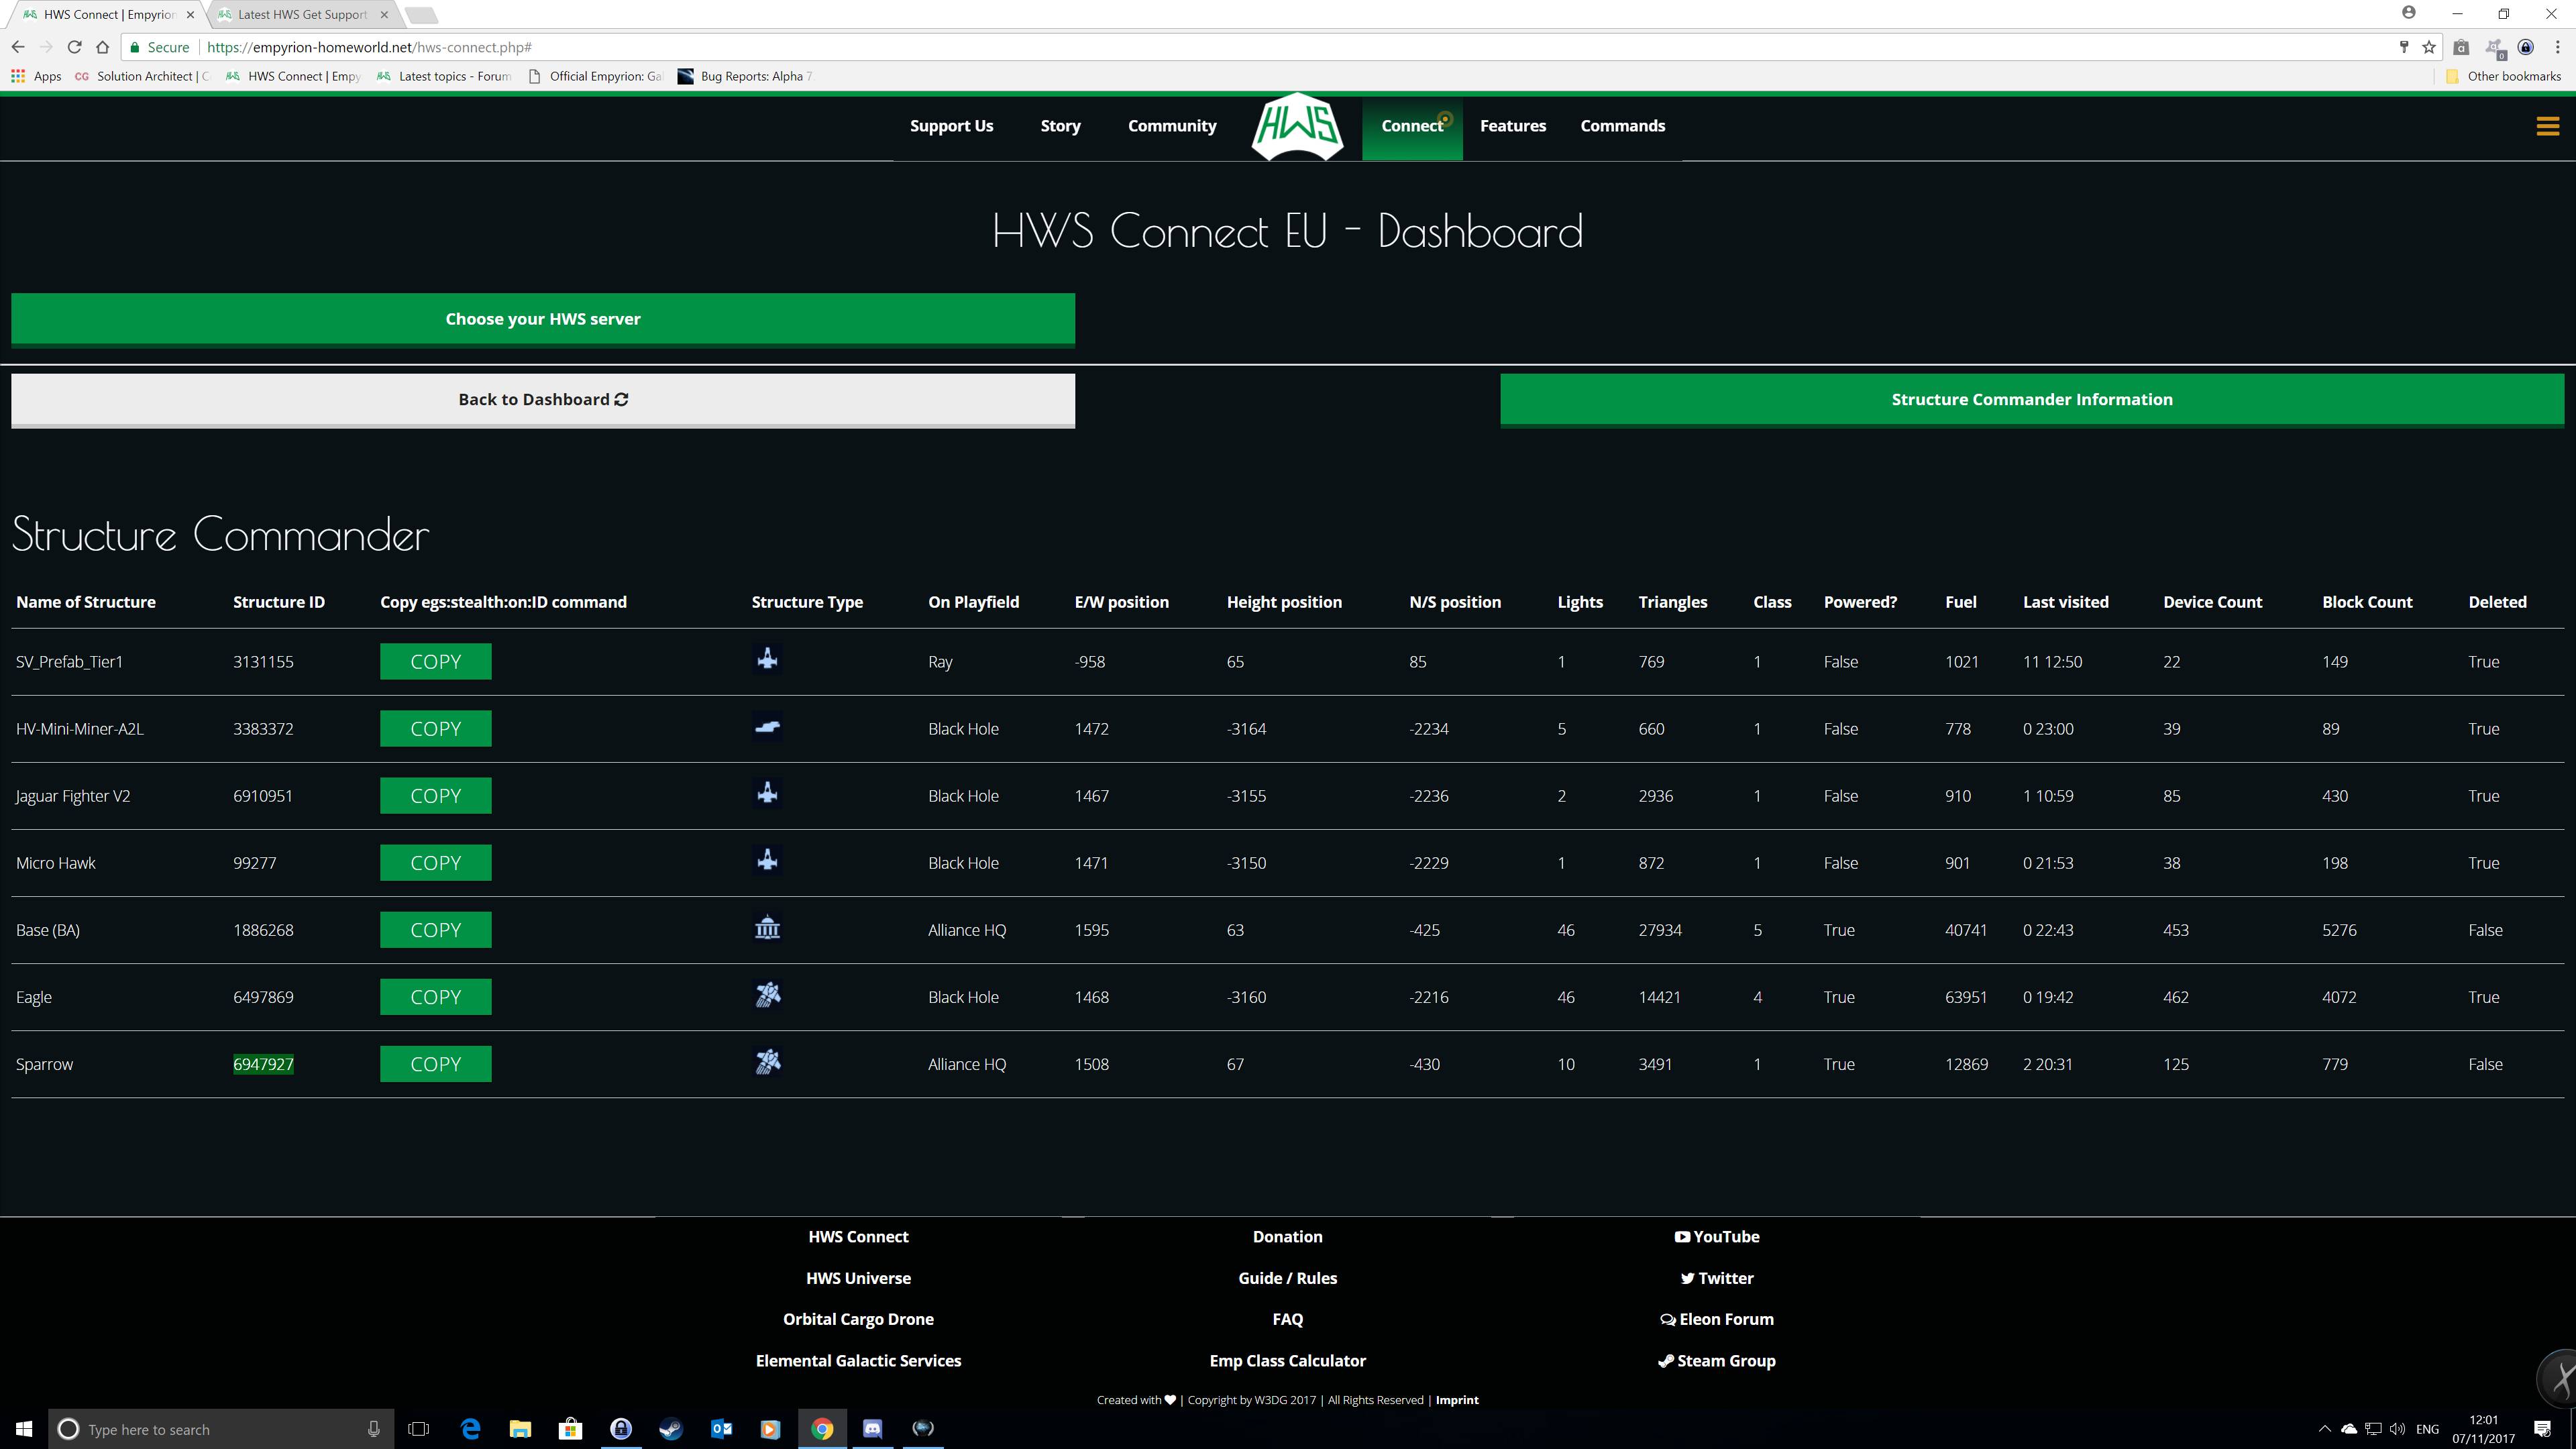Open Steam from the taskbar
This screenshot has width=2576, height=1449.
pos(671,1429)
